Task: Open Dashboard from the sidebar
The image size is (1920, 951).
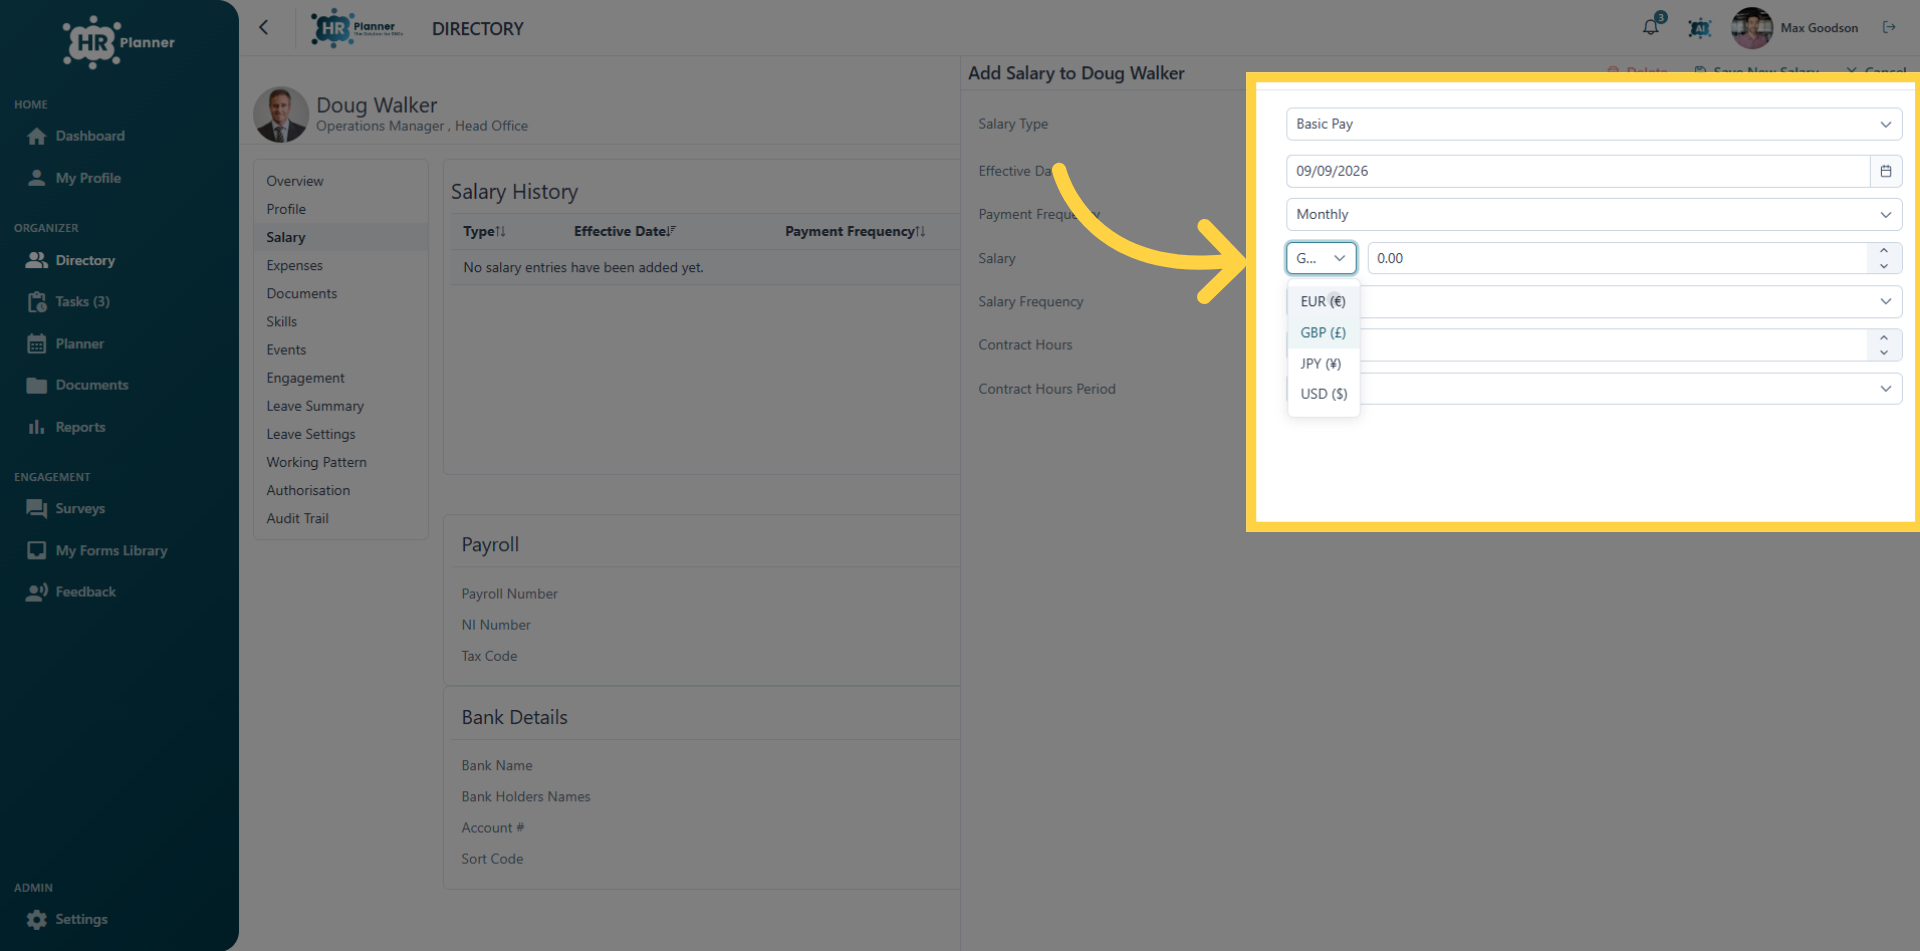Action: tap(90, 136)
